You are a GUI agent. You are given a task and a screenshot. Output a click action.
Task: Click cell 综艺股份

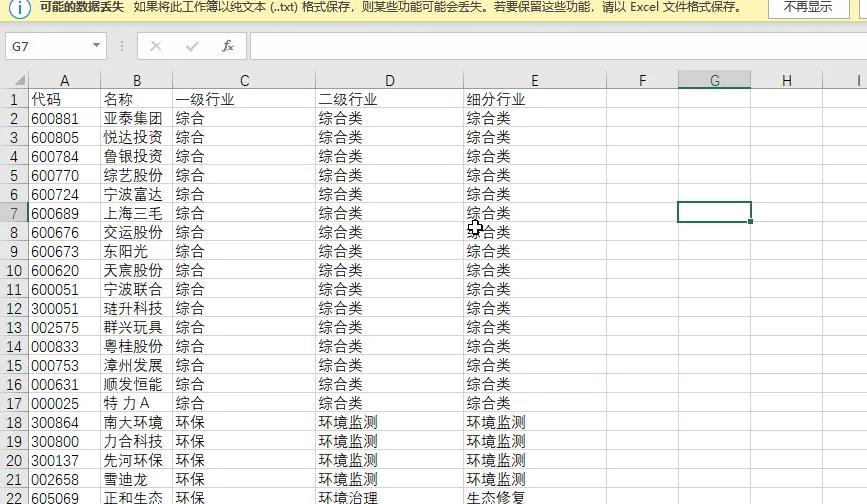click(x=137, y=175)
